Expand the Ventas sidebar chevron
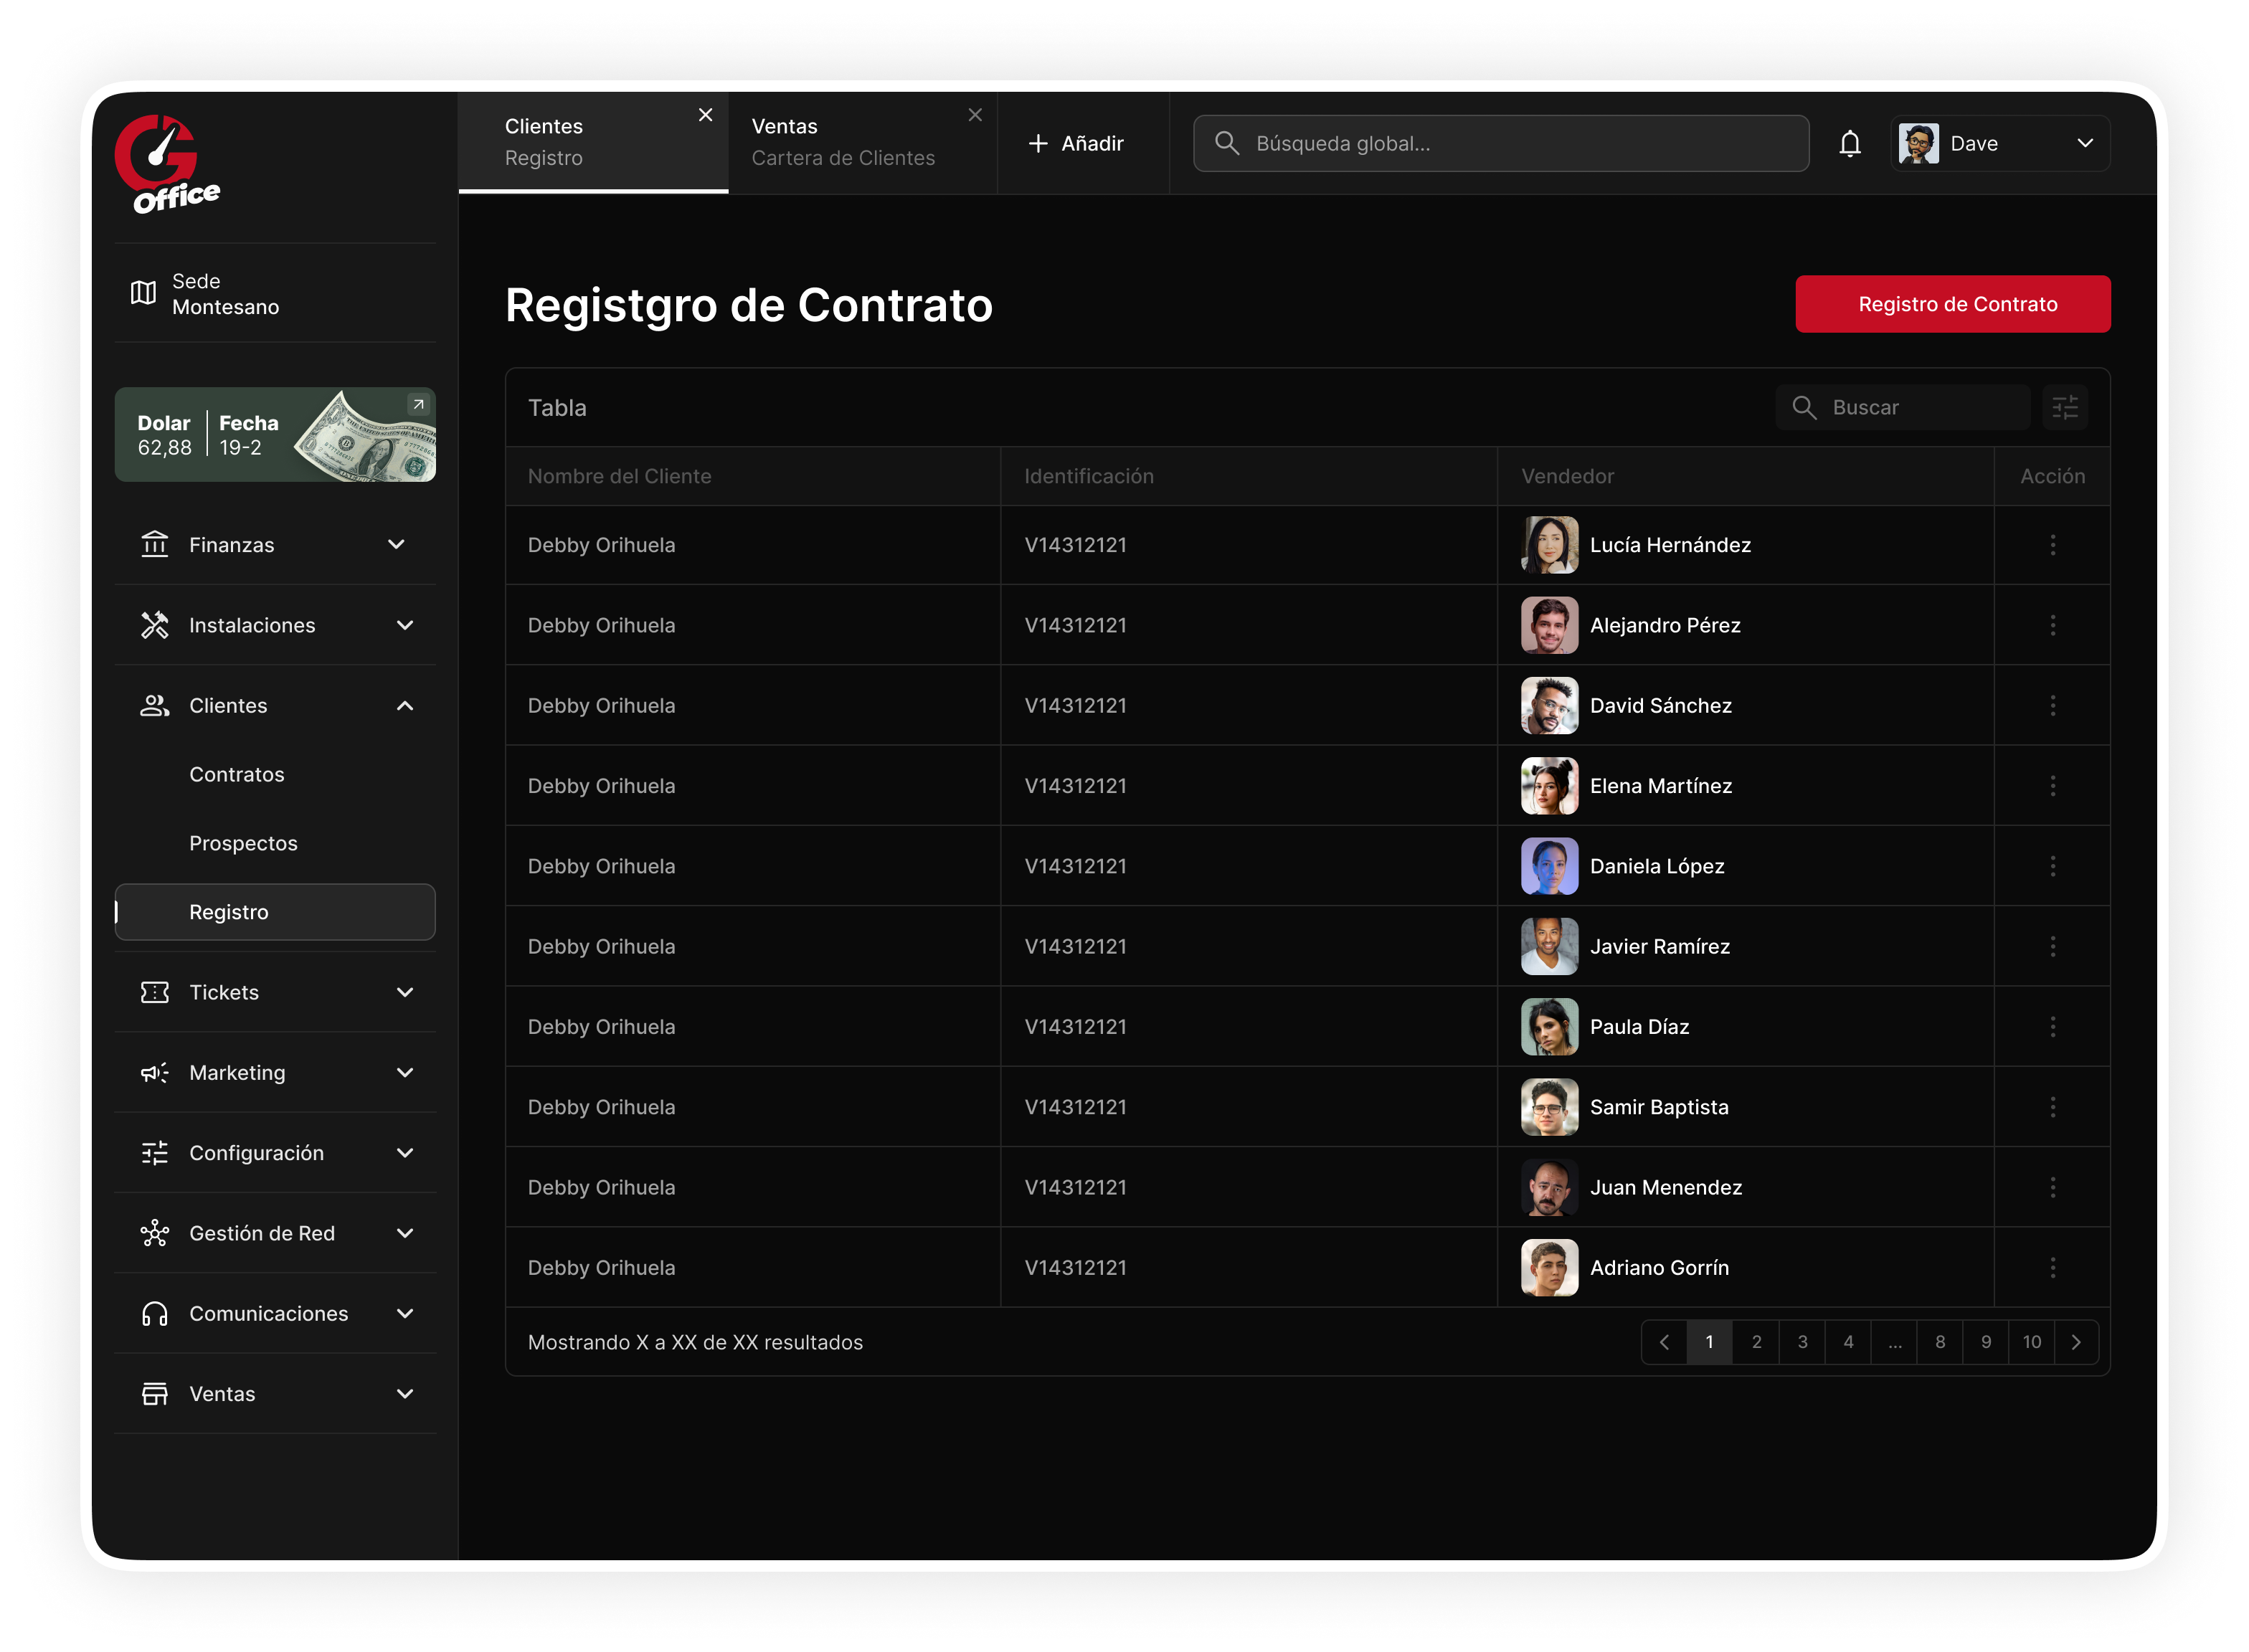The width and height of the screenshot is (2249, 1652). (404, 1393)
